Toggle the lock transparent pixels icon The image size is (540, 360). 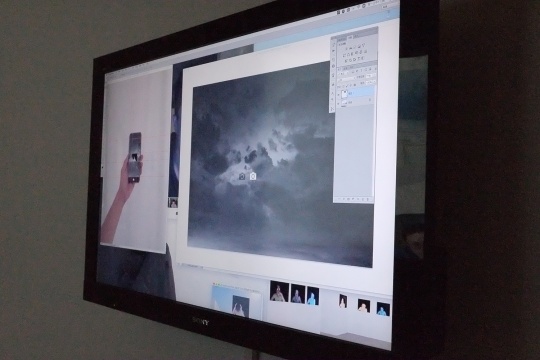point(343,86)
